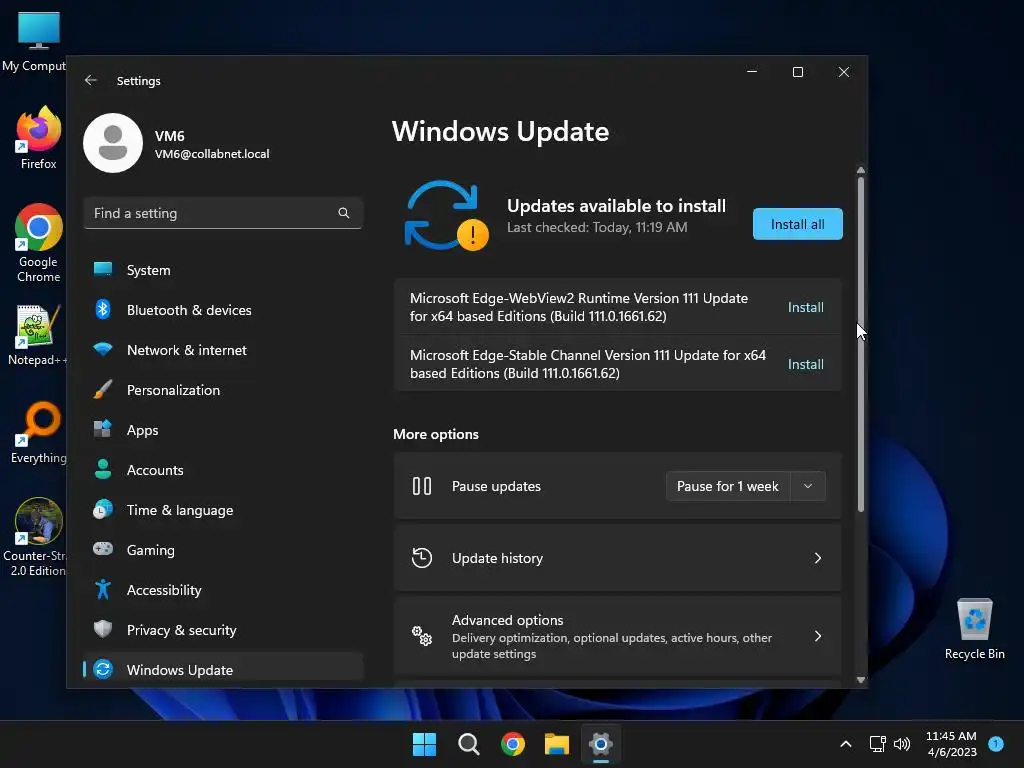Install the Edge-WebView2 Runtime update
1024x768 pixels.
point(805,307)
